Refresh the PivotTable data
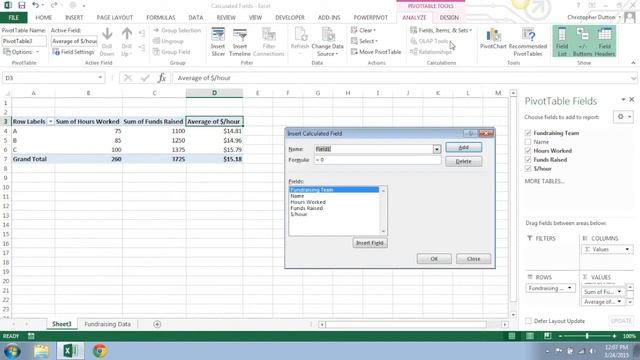 click(x=300, y=42)
